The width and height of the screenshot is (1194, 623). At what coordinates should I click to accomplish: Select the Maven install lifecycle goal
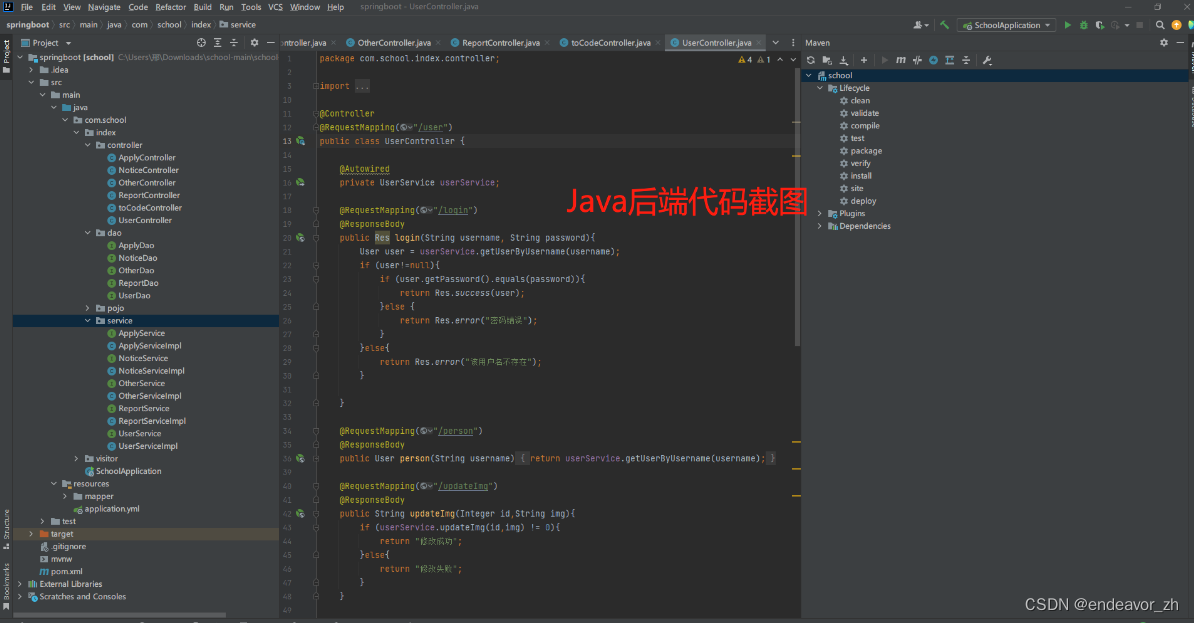[860, 176]
